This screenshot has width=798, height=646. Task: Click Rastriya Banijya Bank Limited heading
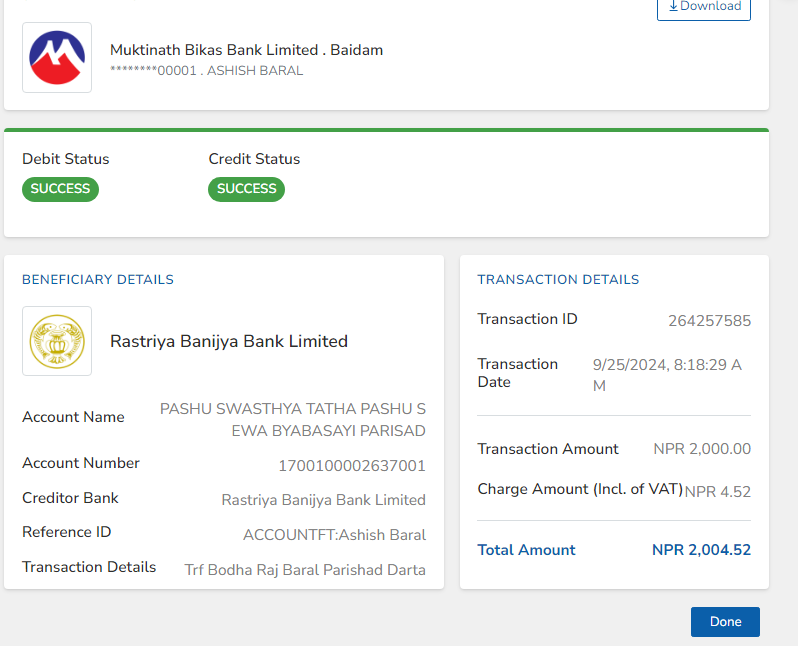[x=229, y=341]
